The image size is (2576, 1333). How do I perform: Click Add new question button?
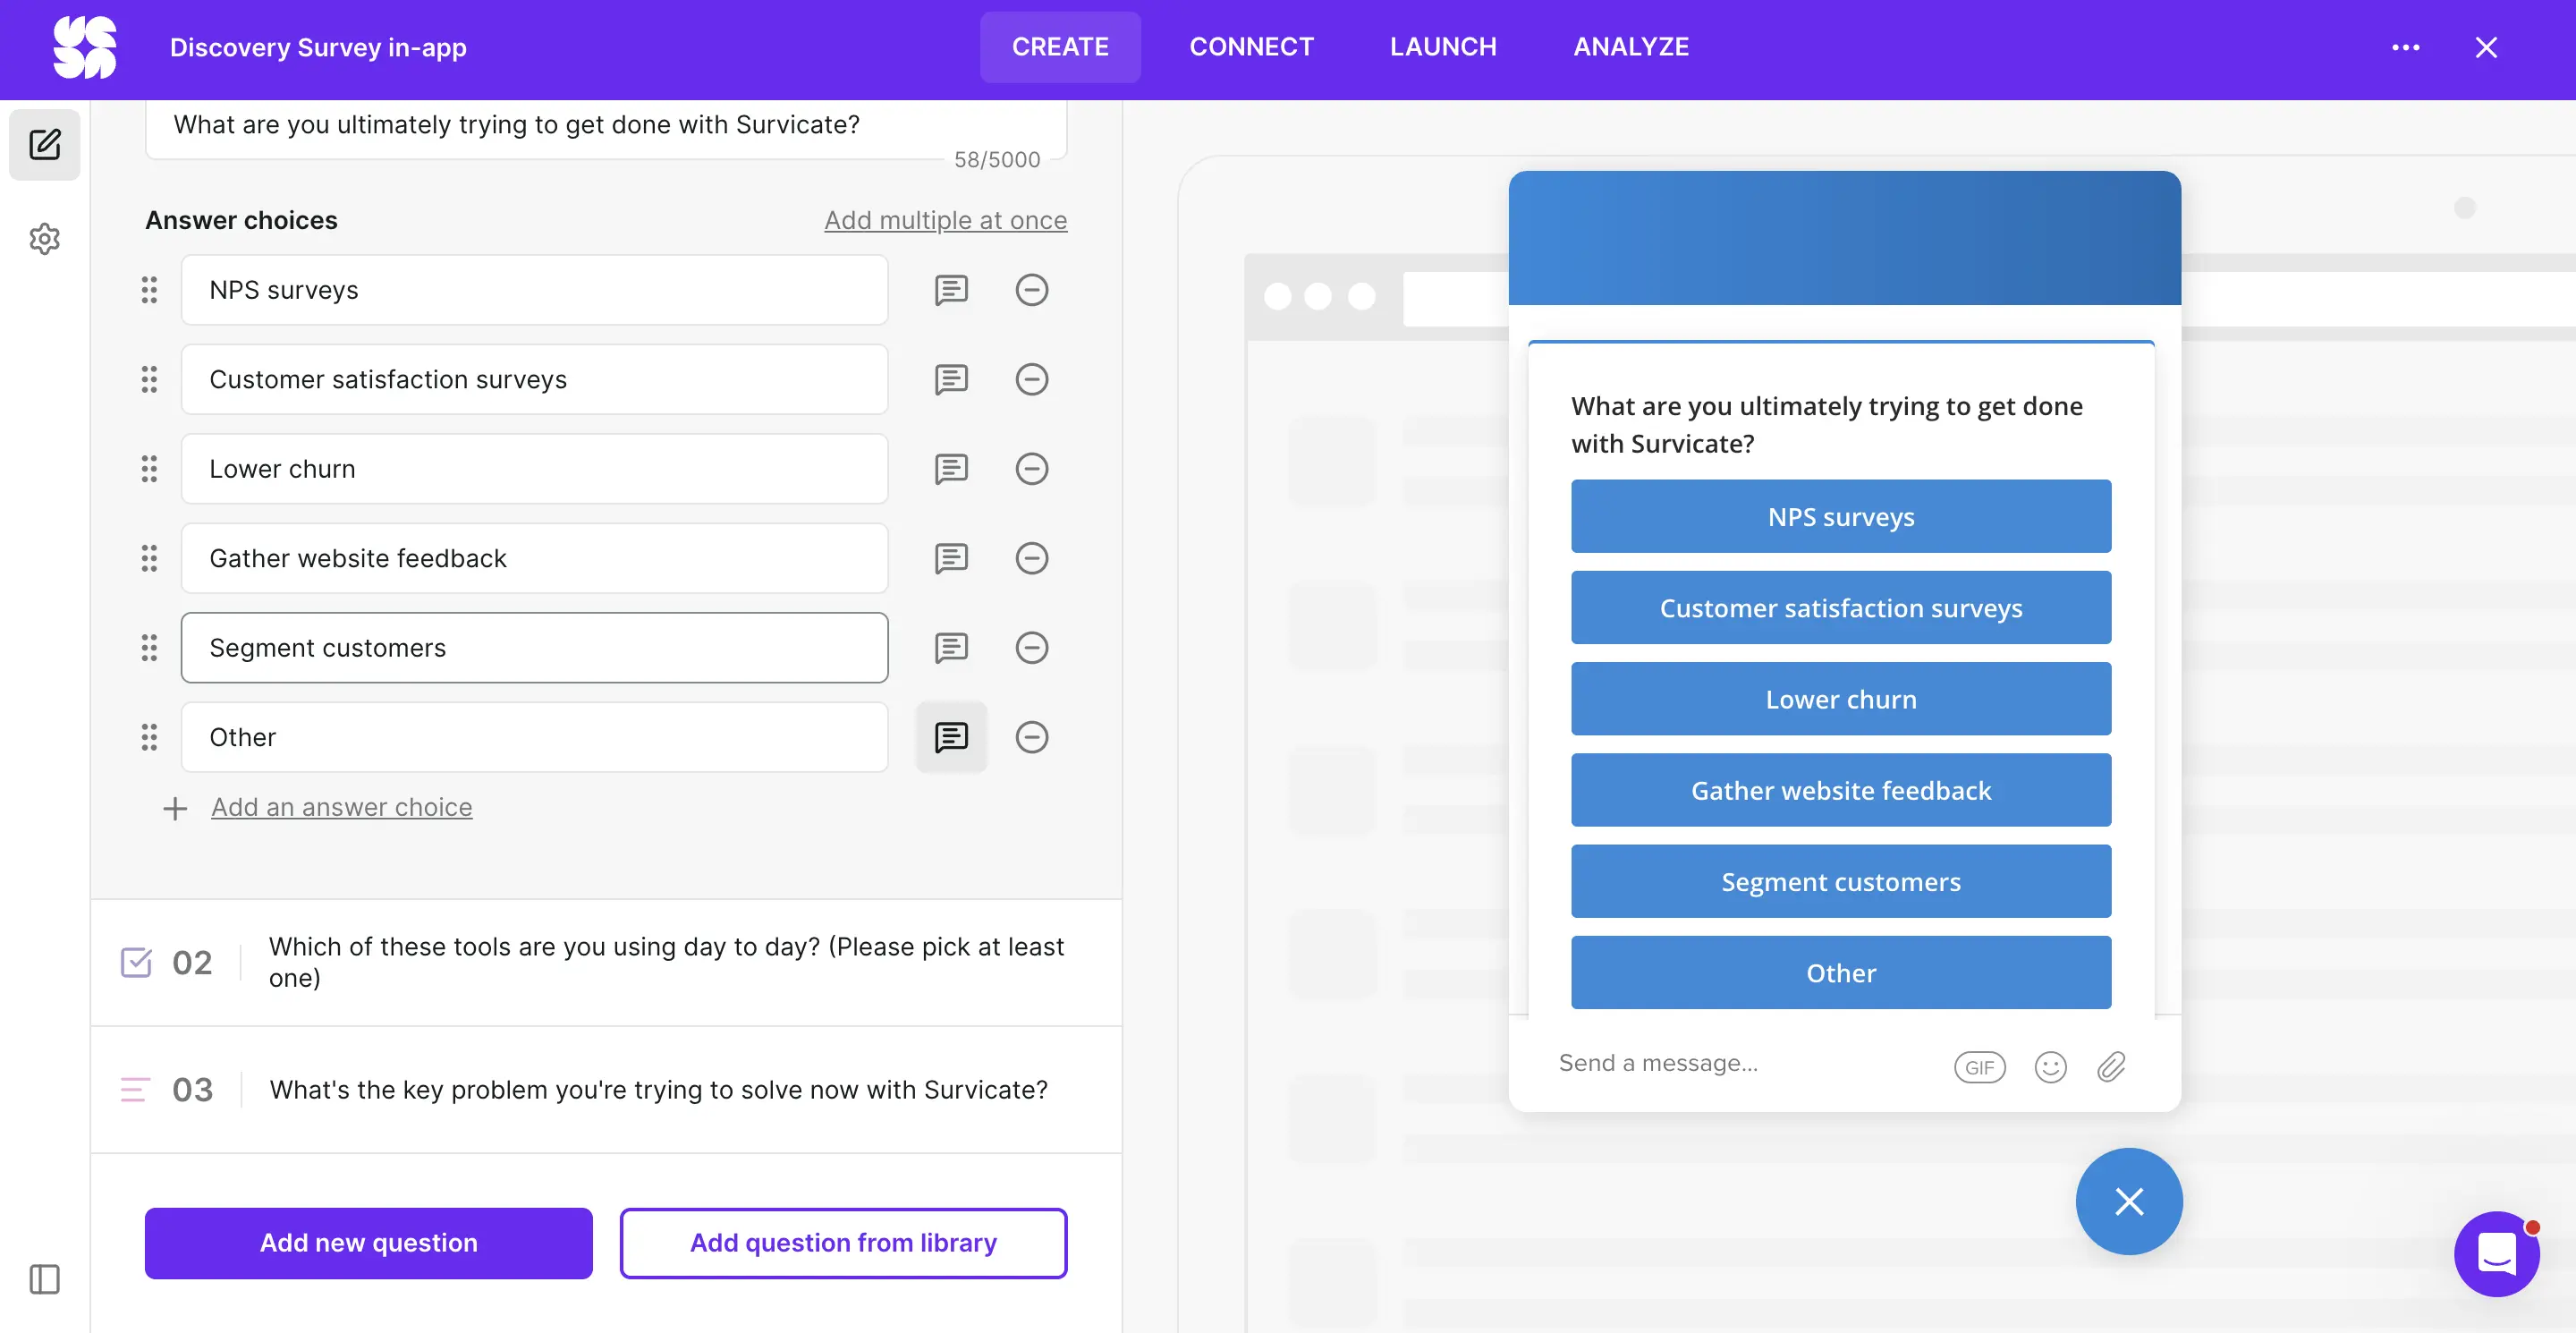(368, 1242)
